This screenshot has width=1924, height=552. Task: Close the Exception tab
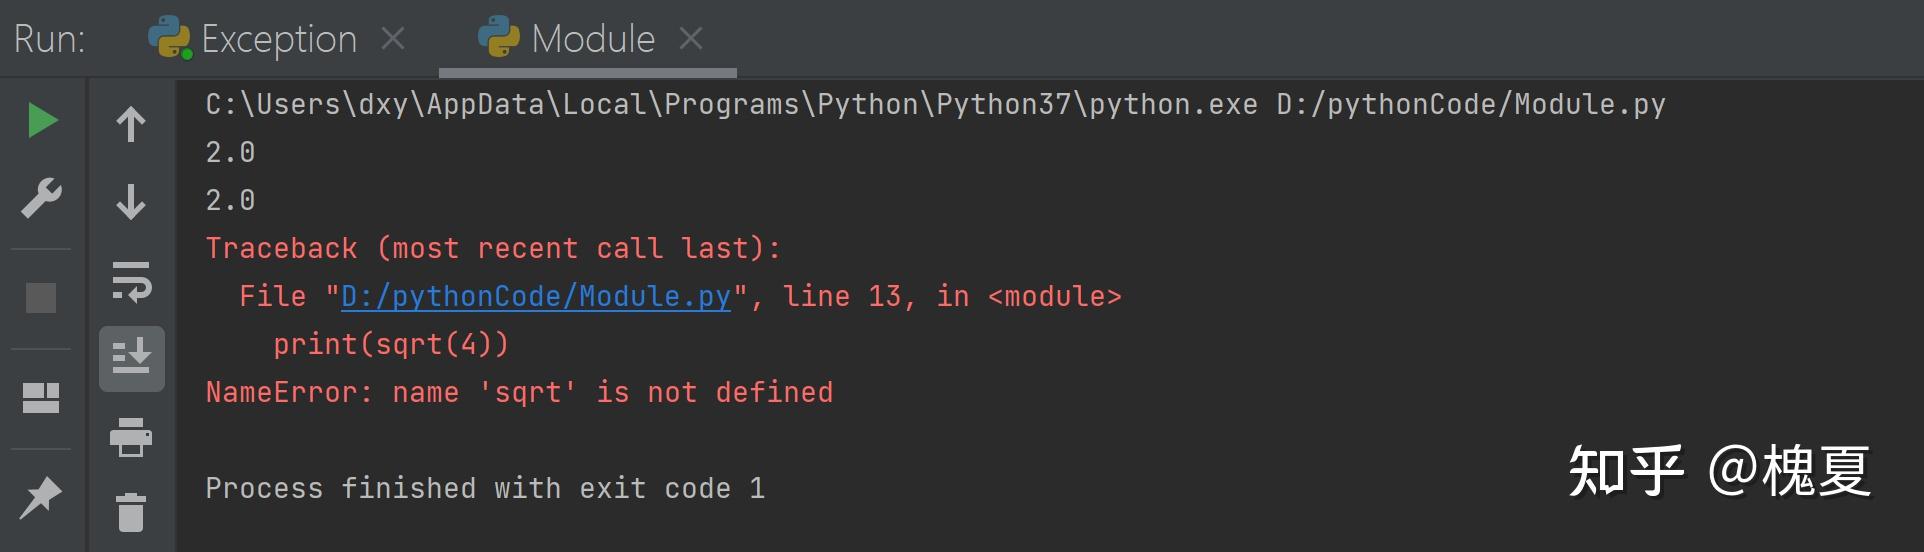[393, 39]
